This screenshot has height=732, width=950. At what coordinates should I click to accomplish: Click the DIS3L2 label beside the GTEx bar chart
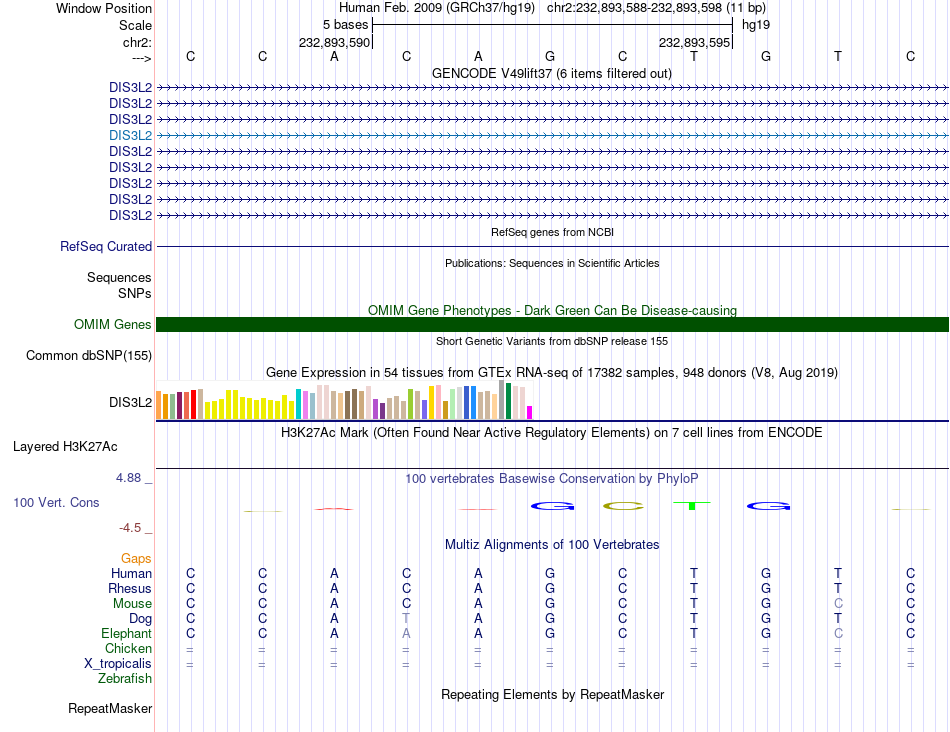pyautogui.click(x=130, y=402)
